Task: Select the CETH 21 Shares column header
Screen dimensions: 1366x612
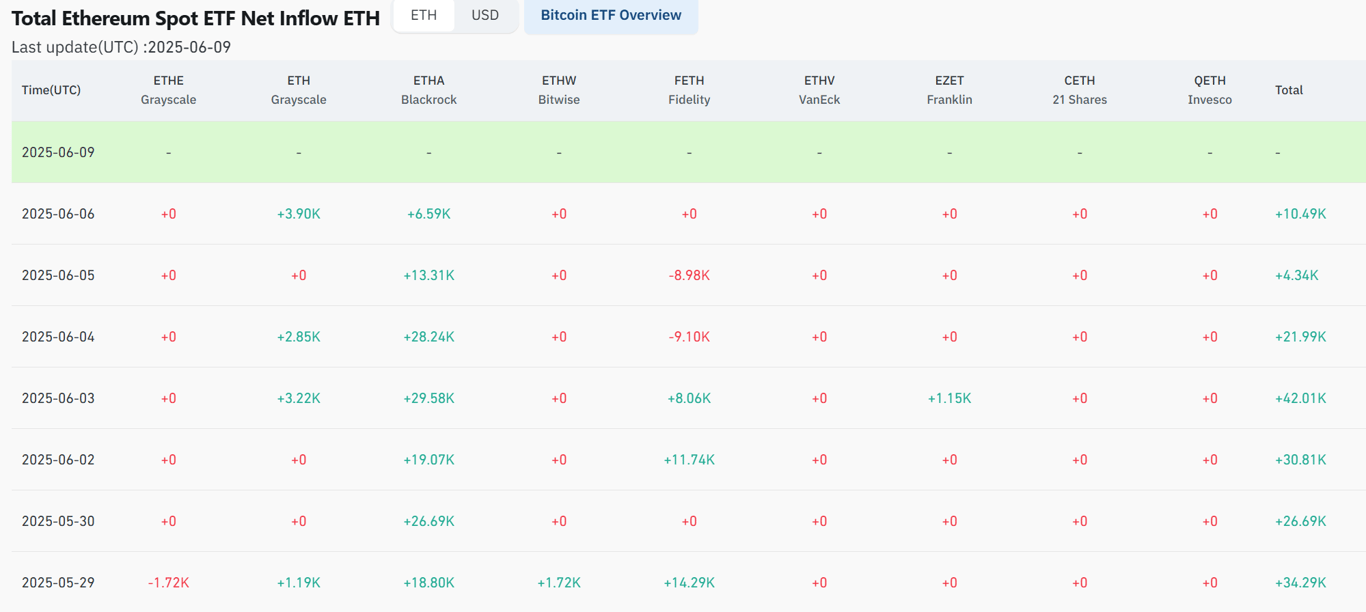Action: click(x=1079, y=90)
